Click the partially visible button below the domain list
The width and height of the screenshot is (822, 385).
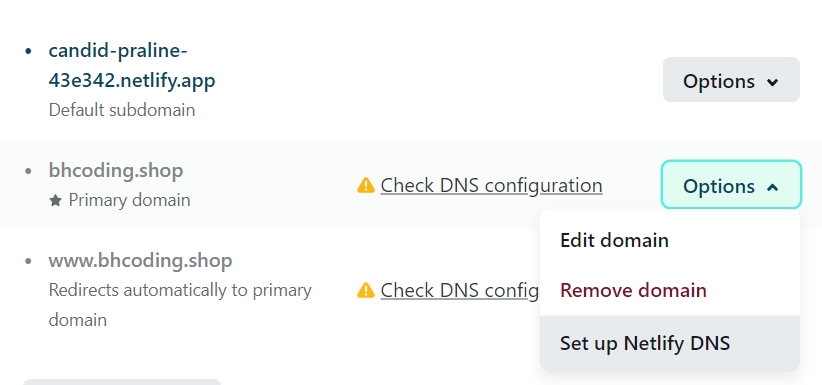point(122,382)
